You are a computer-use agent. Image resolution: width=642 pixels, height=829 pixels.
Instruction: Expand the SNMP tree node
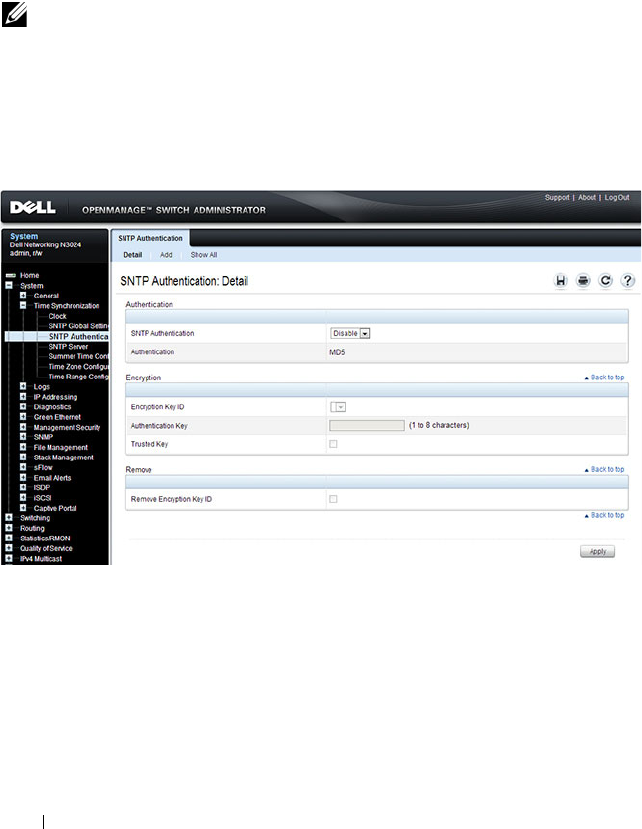pyautogui.click(x=23, y=437)
